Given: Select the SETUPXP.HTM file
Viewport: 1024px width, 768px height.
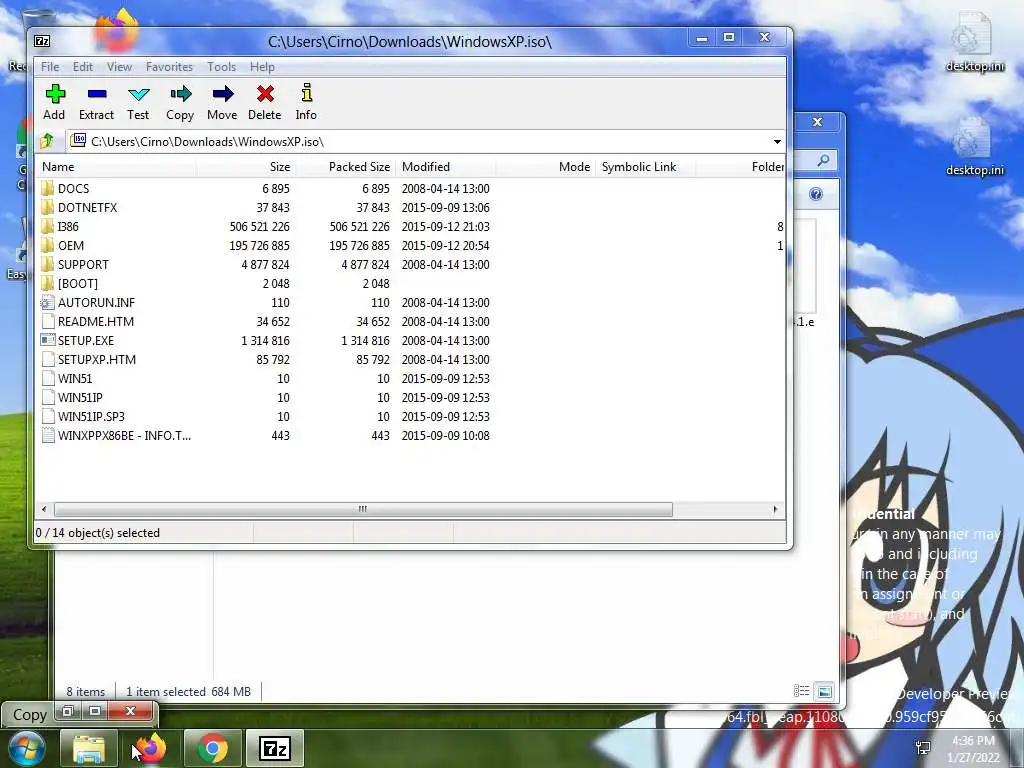Looking at the screenshot, I should [x=97, y=359].
